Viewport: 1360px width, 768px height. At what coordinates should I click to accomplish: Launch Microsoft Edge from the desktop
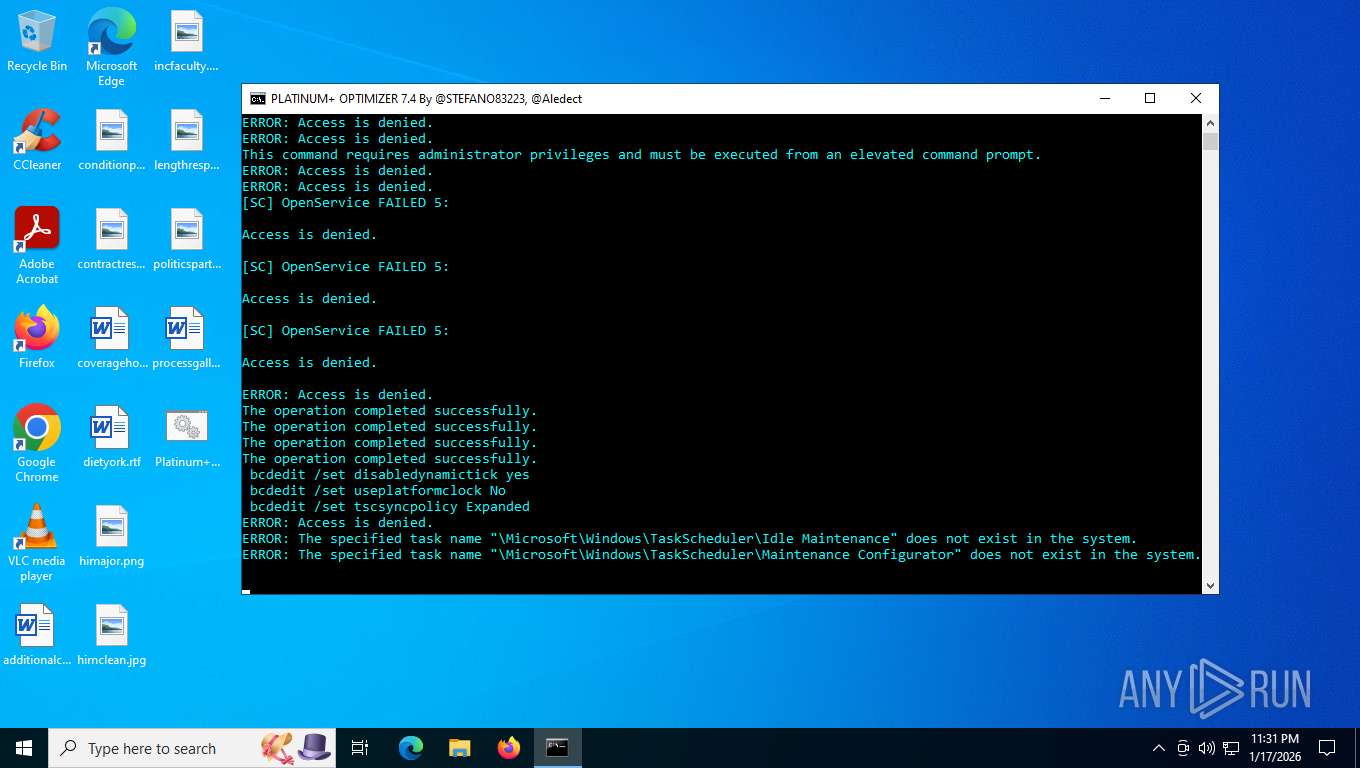click(111, 47)
